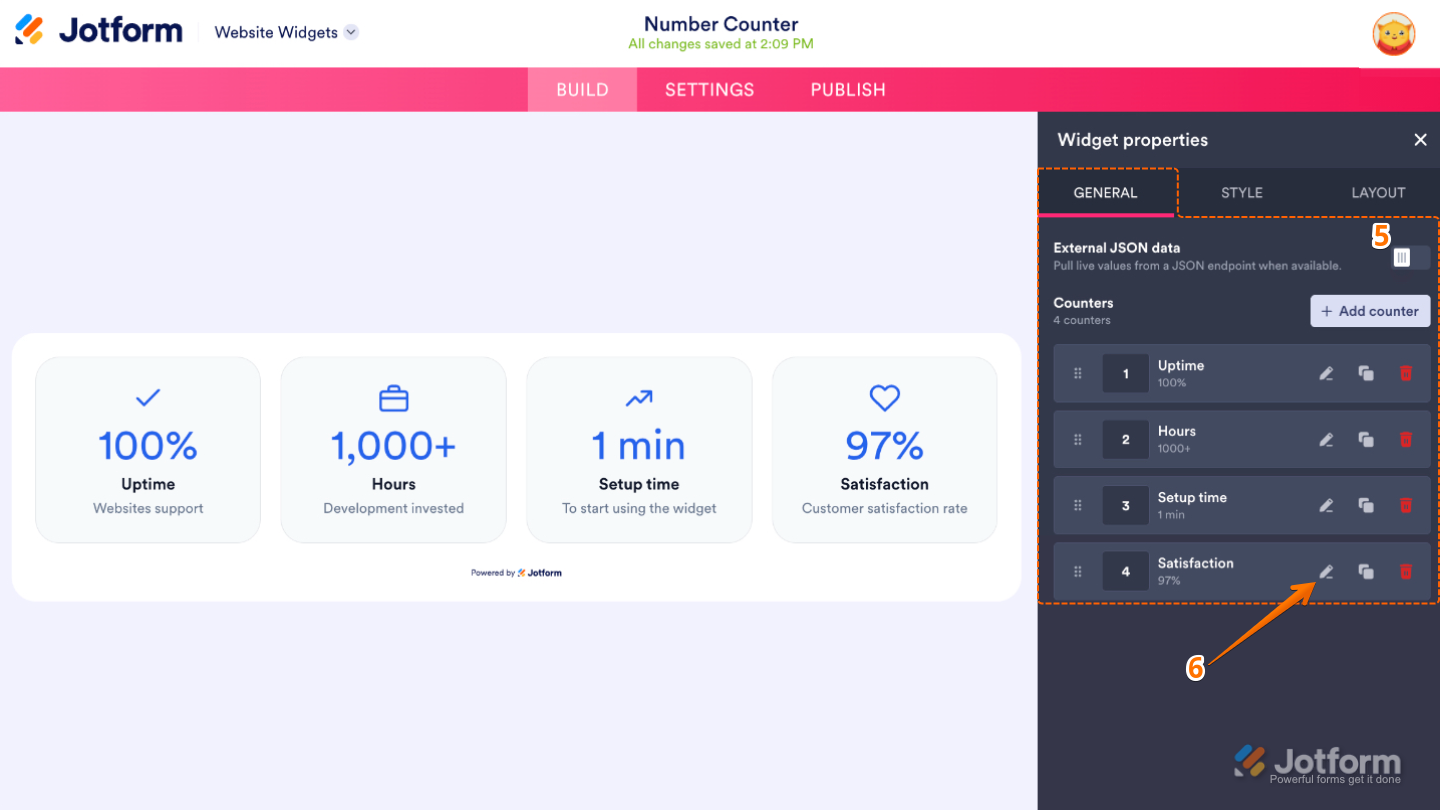The image size is (1440, 810).
Task: Switch to the STYLE properties tab
Action: 1242,193
